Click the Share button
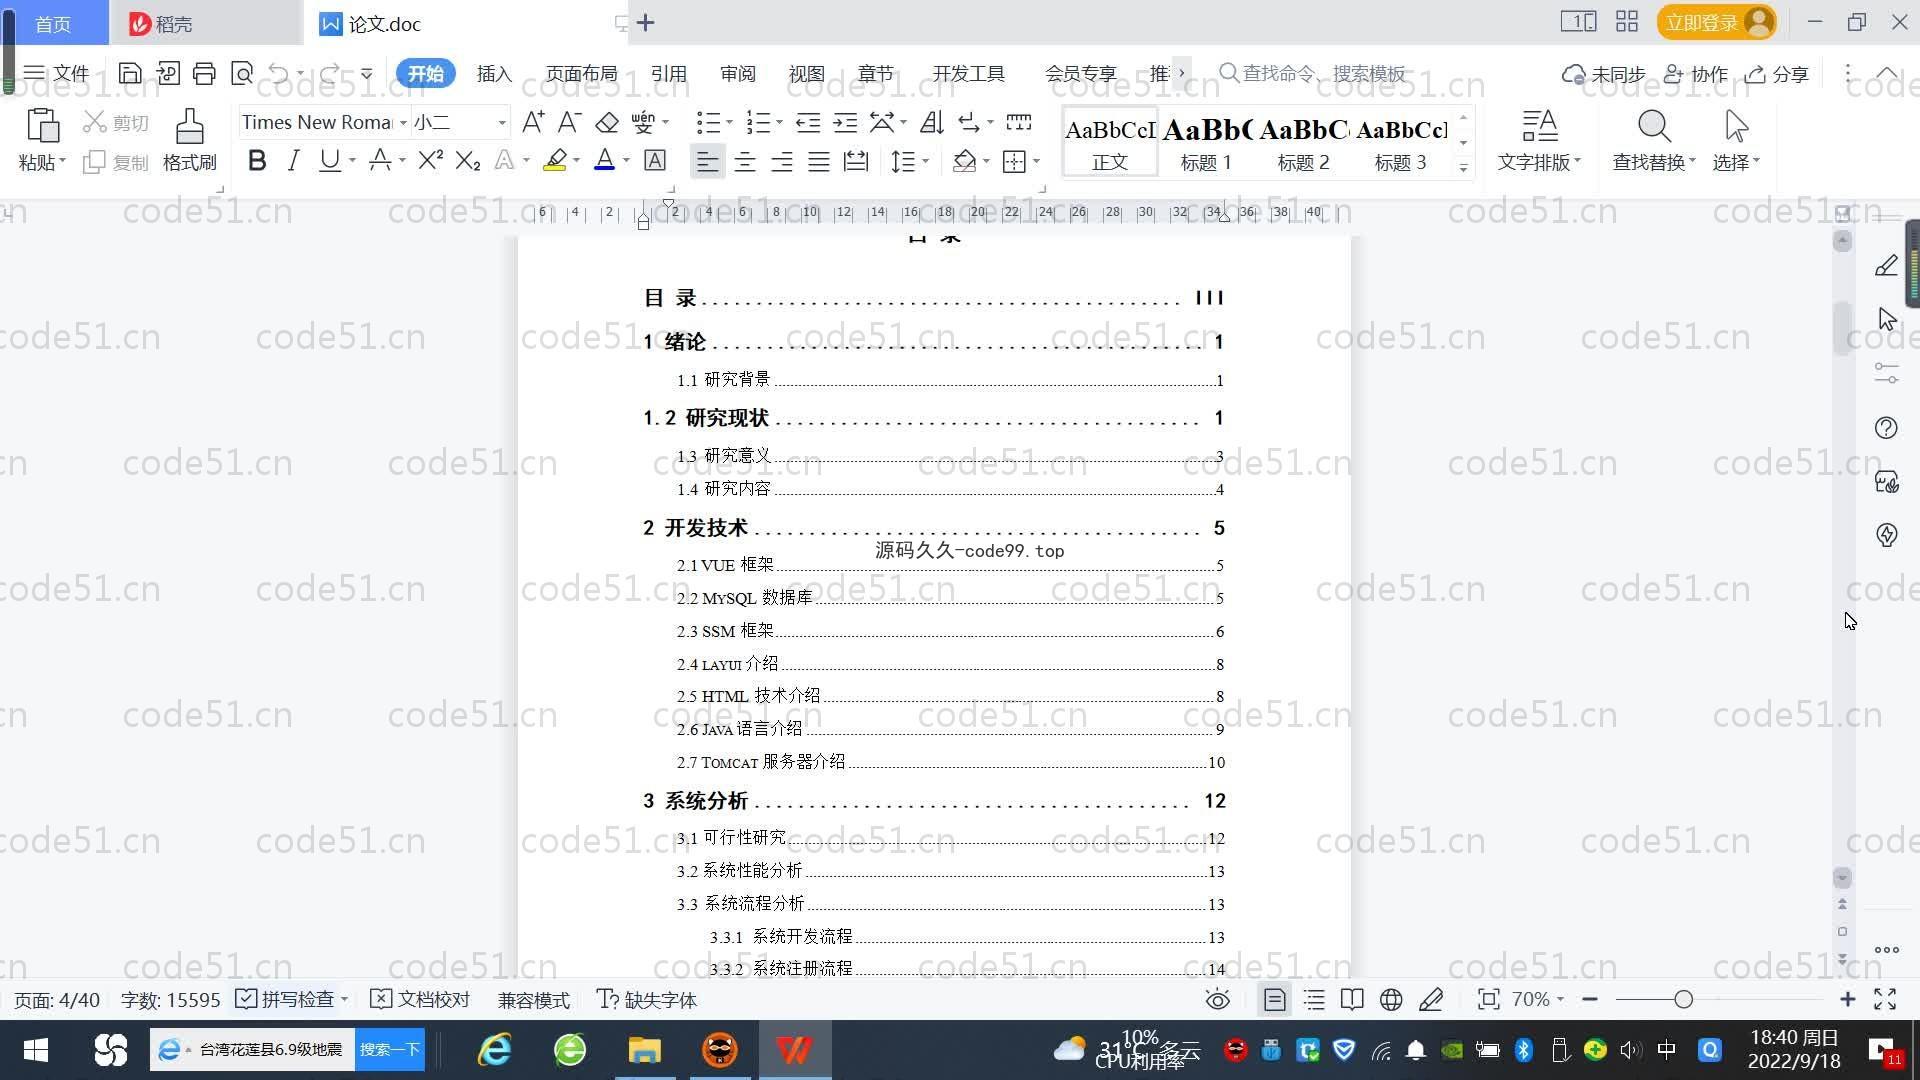This screenshot has width=1920, height=1080. pyautogui.click(x=1777, y=74)
